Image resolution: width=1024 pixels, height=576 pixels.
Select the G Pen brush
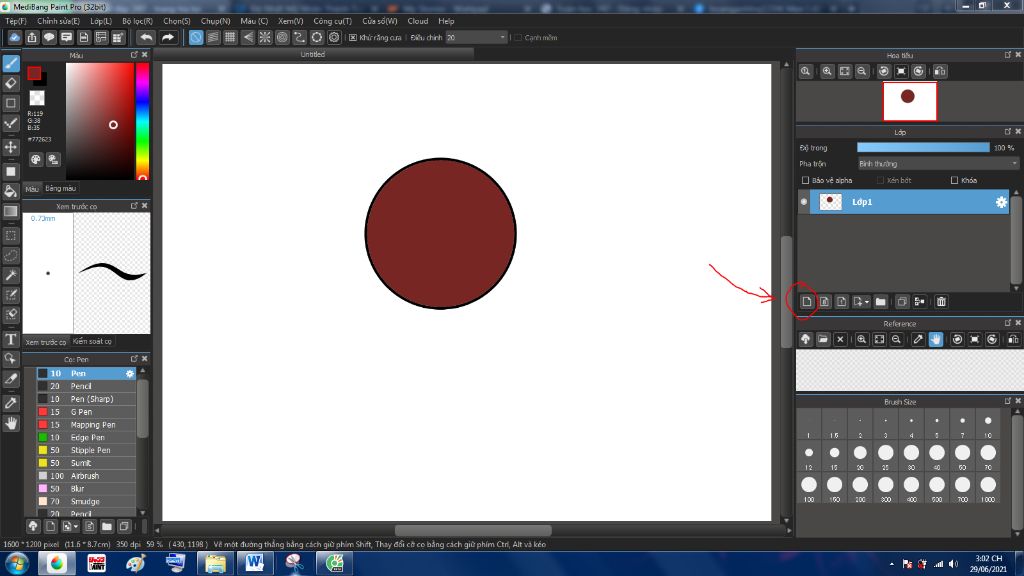pyautogui.click(x=86, y=412)
